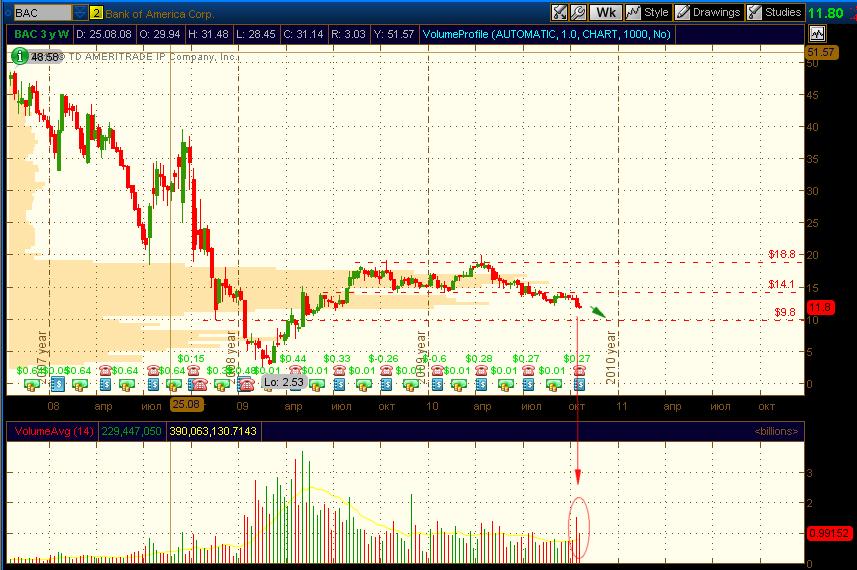This screenshot has width=857, height=570.
Task: Open the Drawings menu
Action: coord(708,13)
